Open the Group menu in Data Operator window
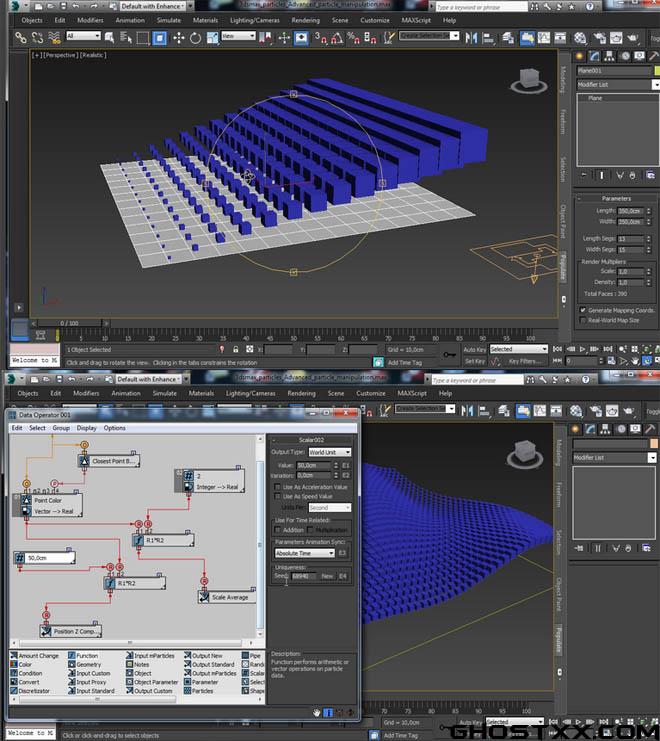 61,428
